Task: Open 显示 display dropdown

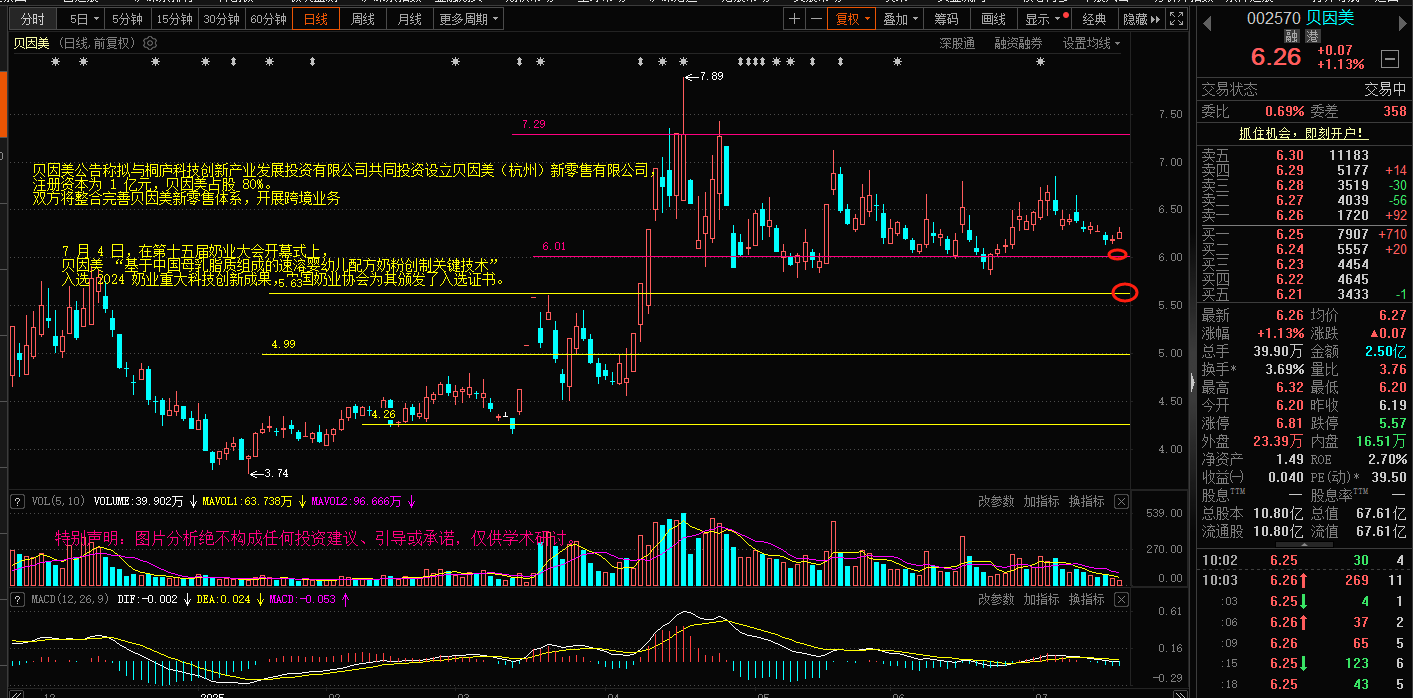Action: click(1042, 19)
